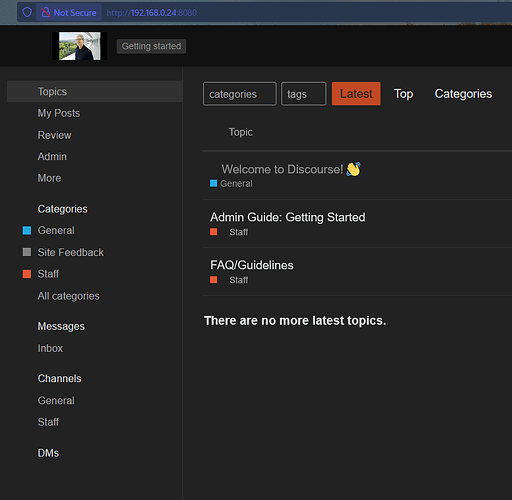
Task: Click the Getting started button
Action: click(151, 46)
